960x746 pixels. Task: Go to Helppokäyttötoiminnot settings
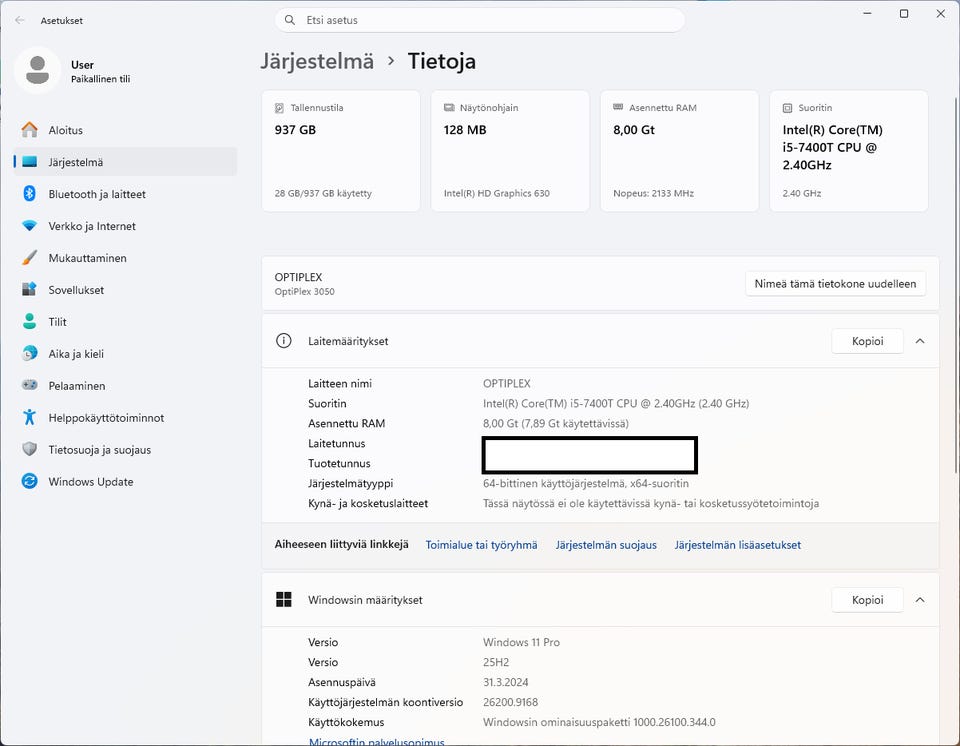tap(125, 417)
